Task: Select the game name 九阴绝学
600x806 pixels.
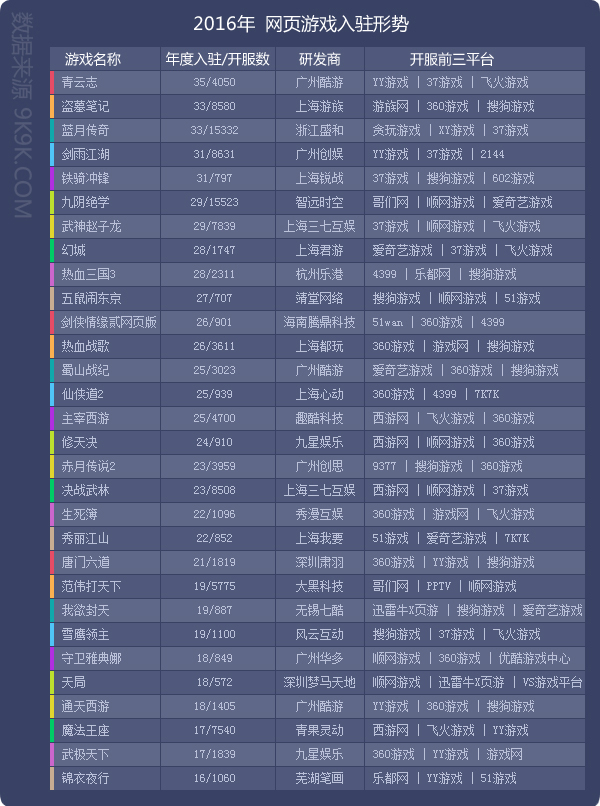Action: pyautogui.click(x=85, y=202)
